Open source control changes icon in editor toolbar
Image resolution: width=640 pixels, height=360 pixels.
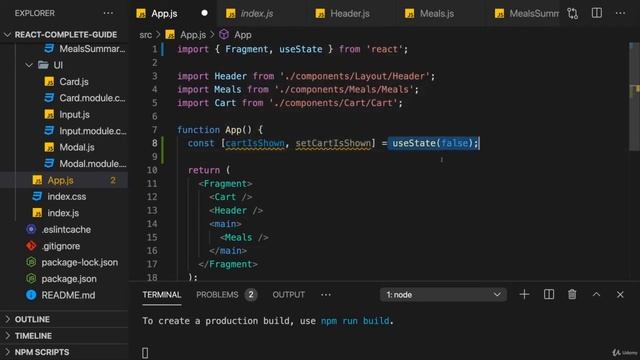[572, 13]
